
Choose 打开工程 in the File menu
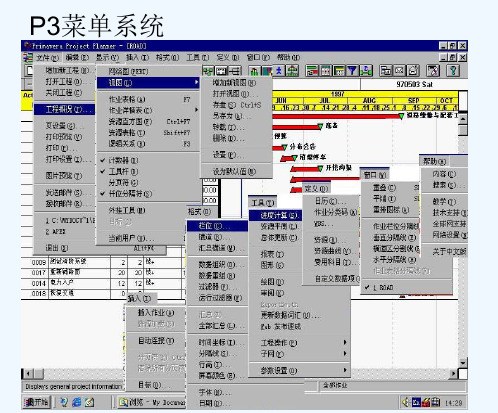pos(64,82)
